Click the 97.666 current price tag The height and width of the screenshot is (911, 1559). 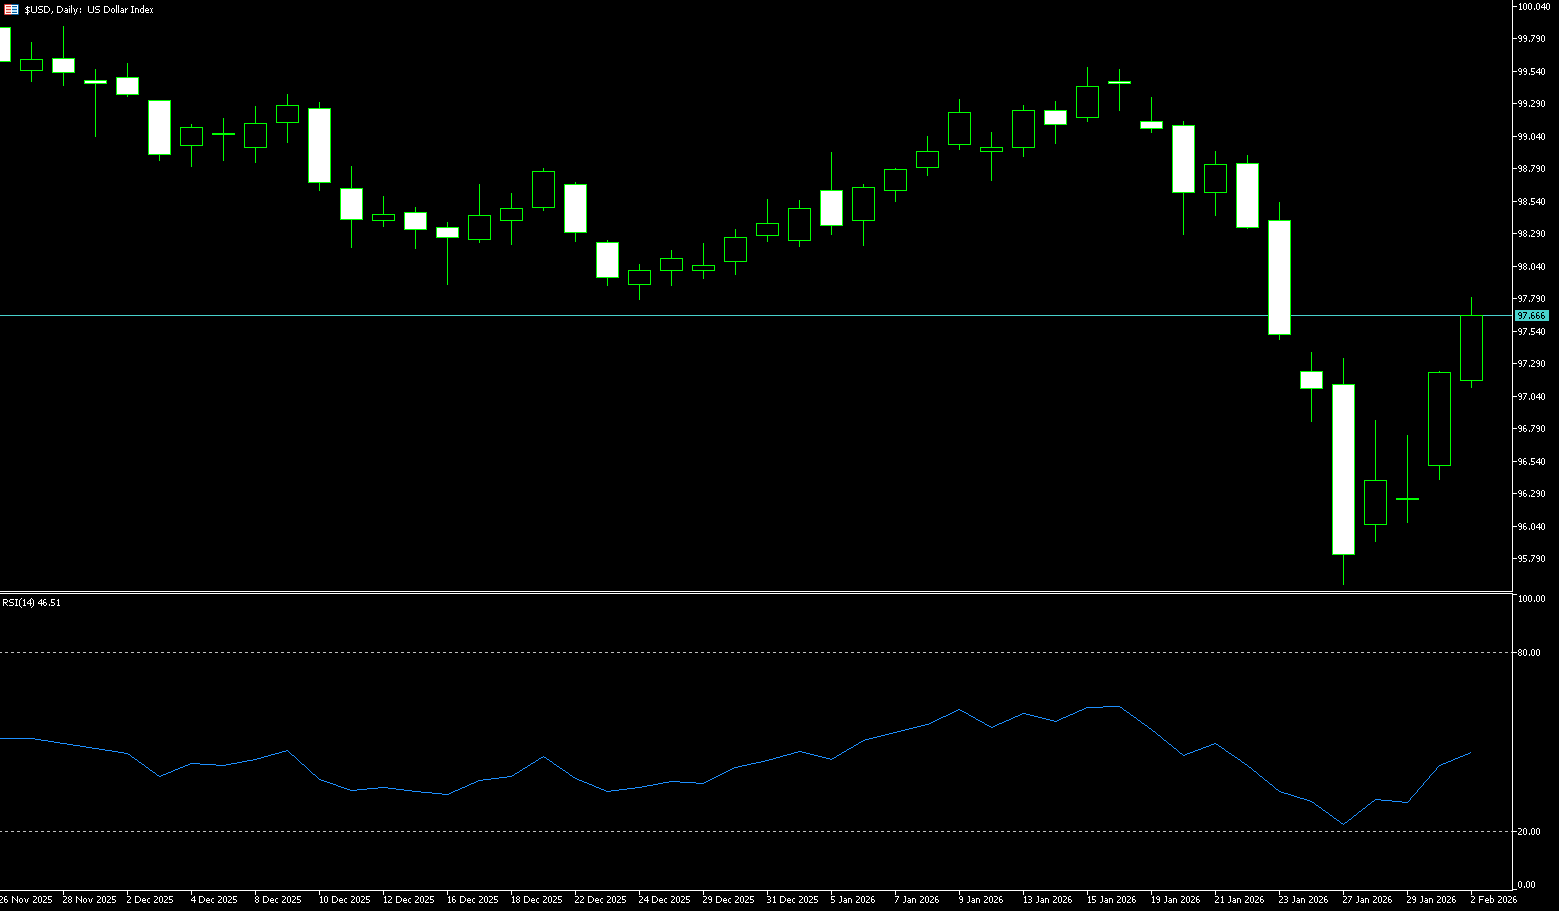(x=1531, y=315)
